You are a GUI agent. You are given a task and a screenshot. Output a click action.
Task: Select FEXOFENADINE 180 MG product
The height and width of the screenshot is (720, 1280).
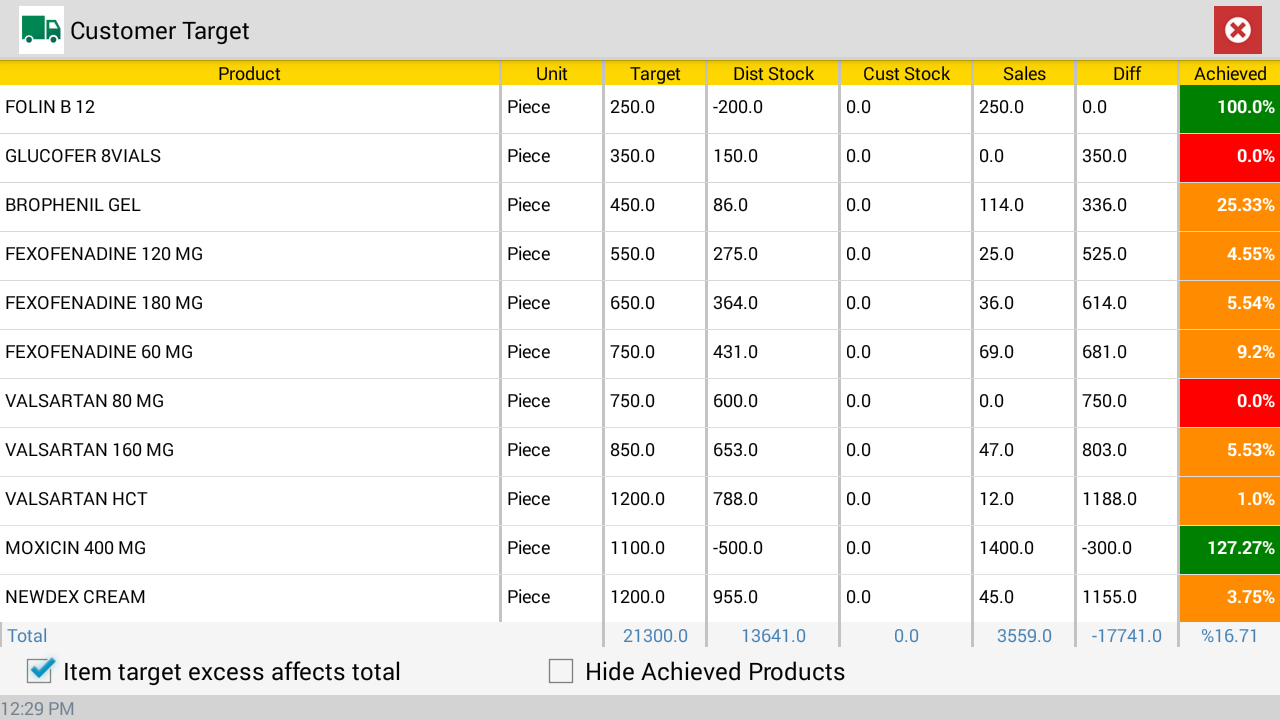point(640,305)
